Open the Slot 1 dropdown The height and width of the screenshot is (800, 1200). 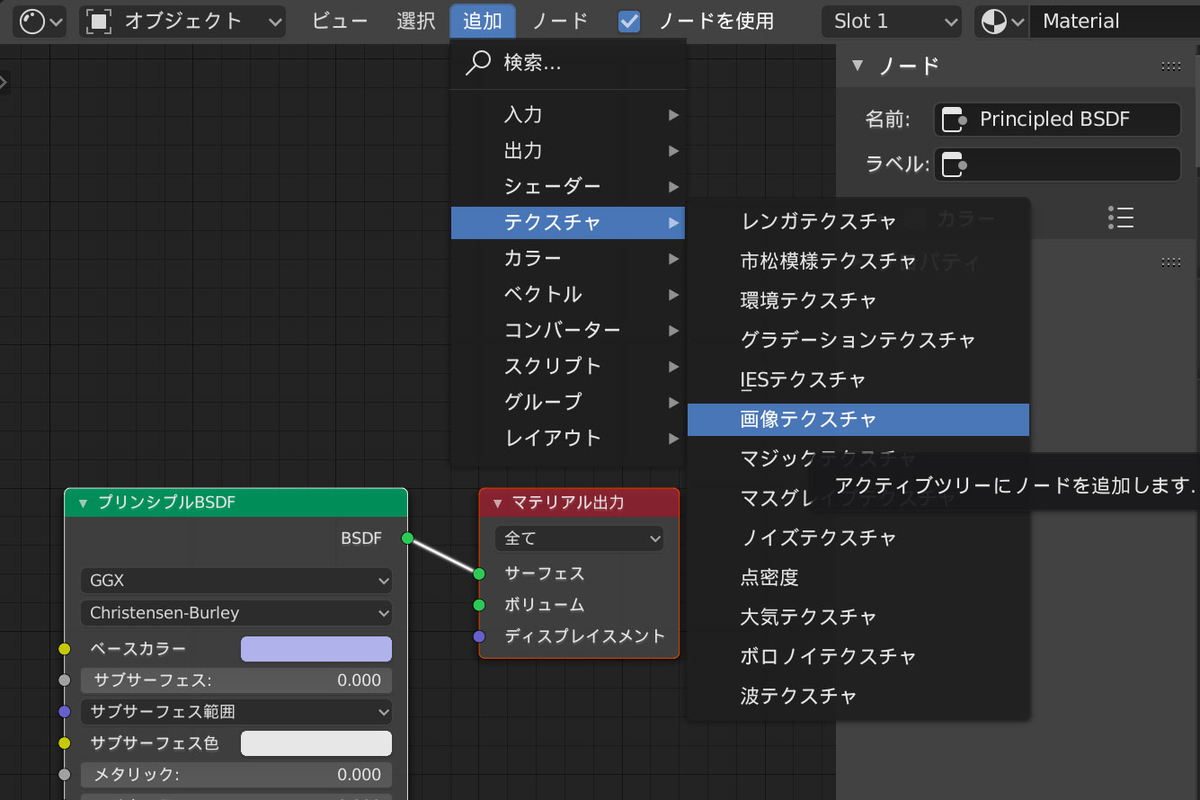(890, 20)
